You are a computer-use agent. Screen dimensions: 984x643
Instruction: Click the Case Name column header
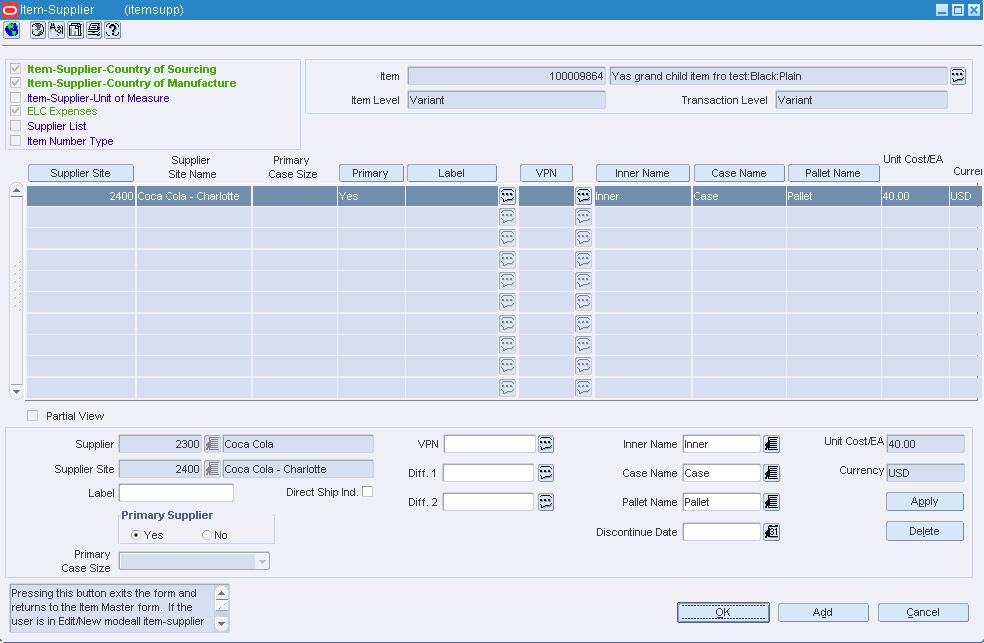739,173
